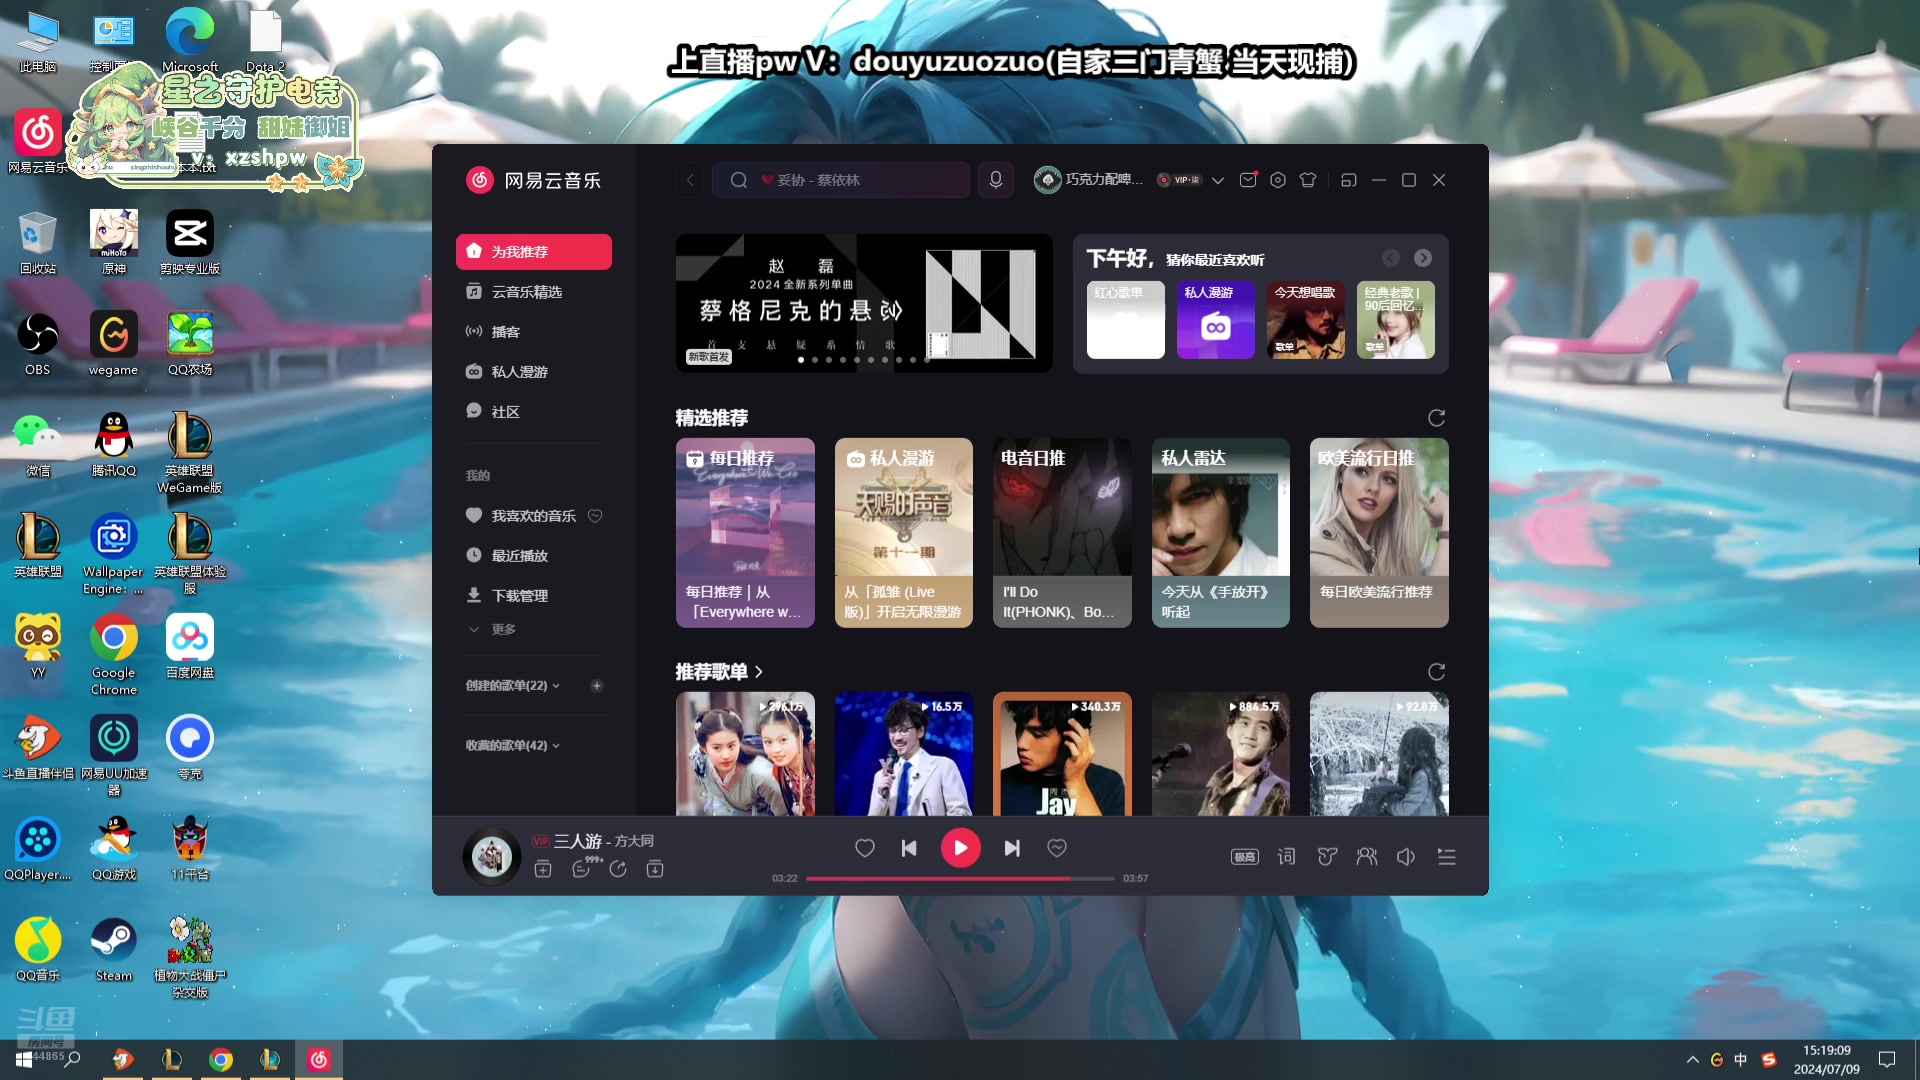Show lyrics with the 词 button
1920x1080 pixels.
coord(1287,857)
